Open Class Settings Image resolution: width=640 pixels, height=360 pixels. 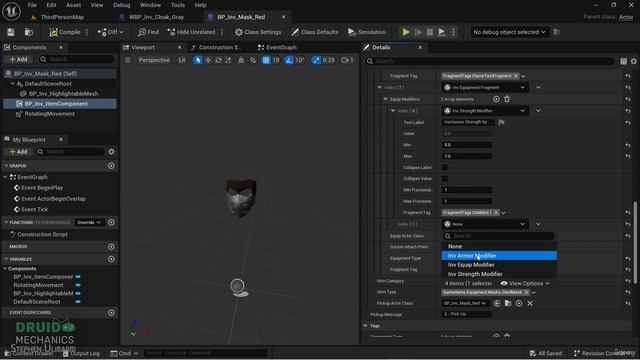coord(258,32)
